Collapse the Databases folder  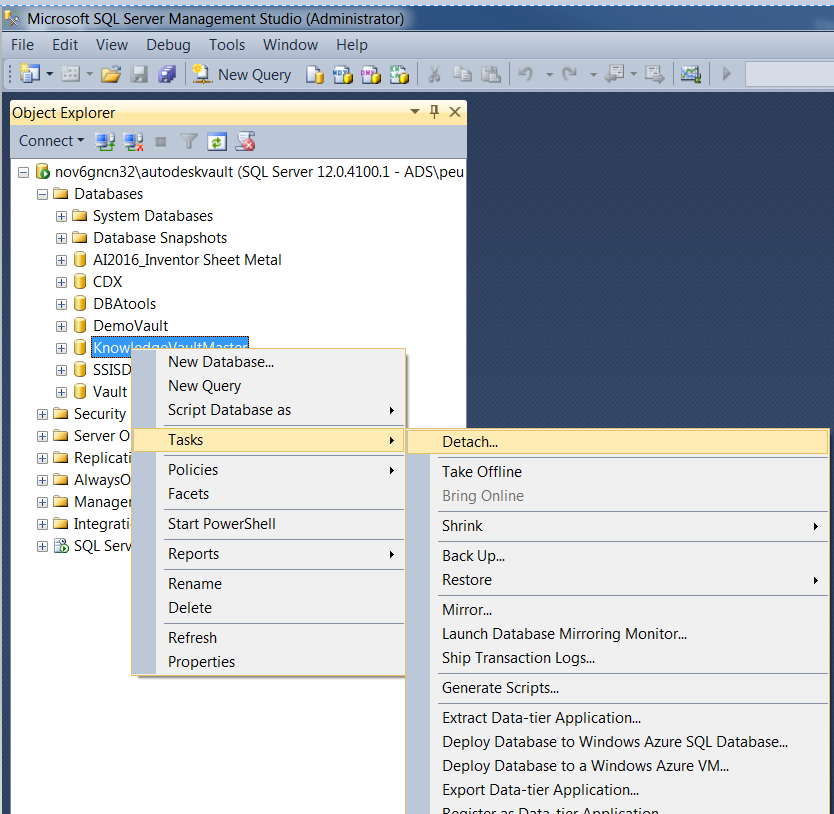pos(41,193)
